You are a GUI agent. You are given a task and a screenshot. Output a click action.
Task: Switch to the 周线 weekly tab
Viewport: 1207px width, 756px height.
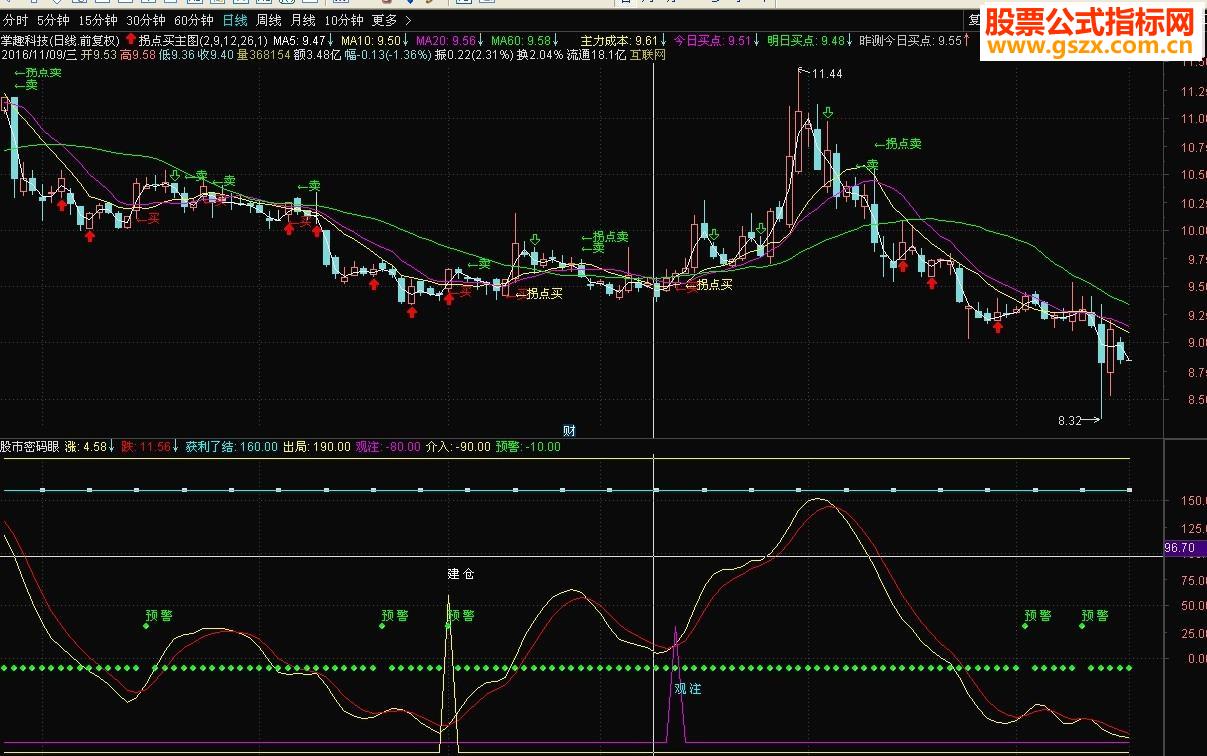tap(268, 20)
